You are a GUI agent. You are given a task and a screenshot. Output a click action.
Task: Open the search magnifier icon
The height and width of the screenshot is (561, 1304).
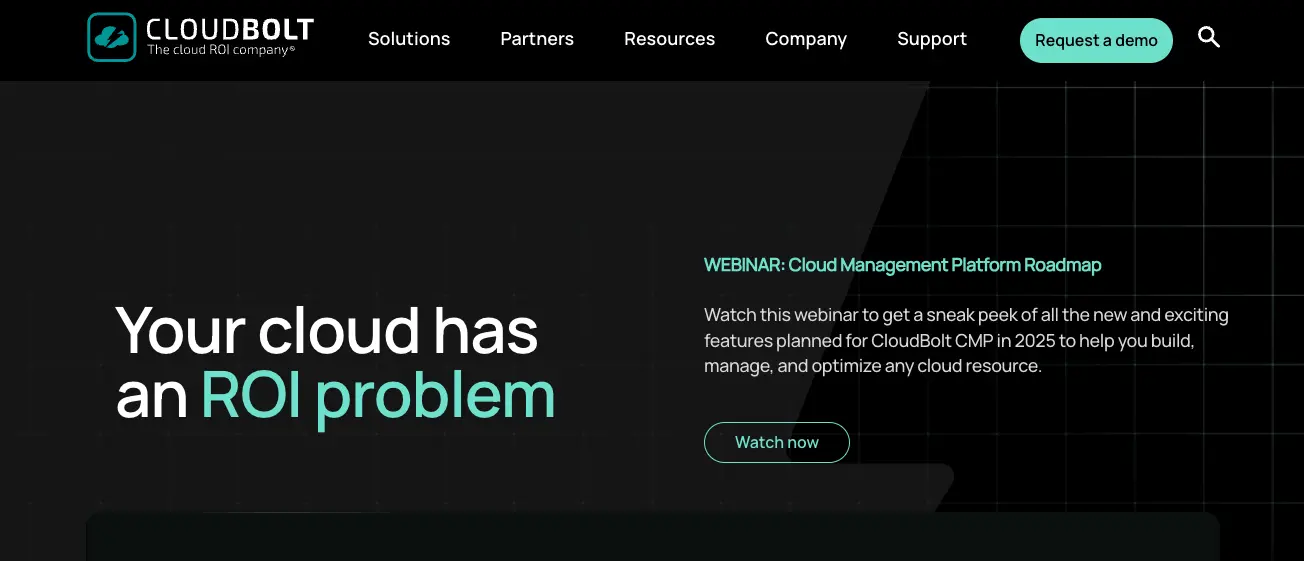[1209, 38]
